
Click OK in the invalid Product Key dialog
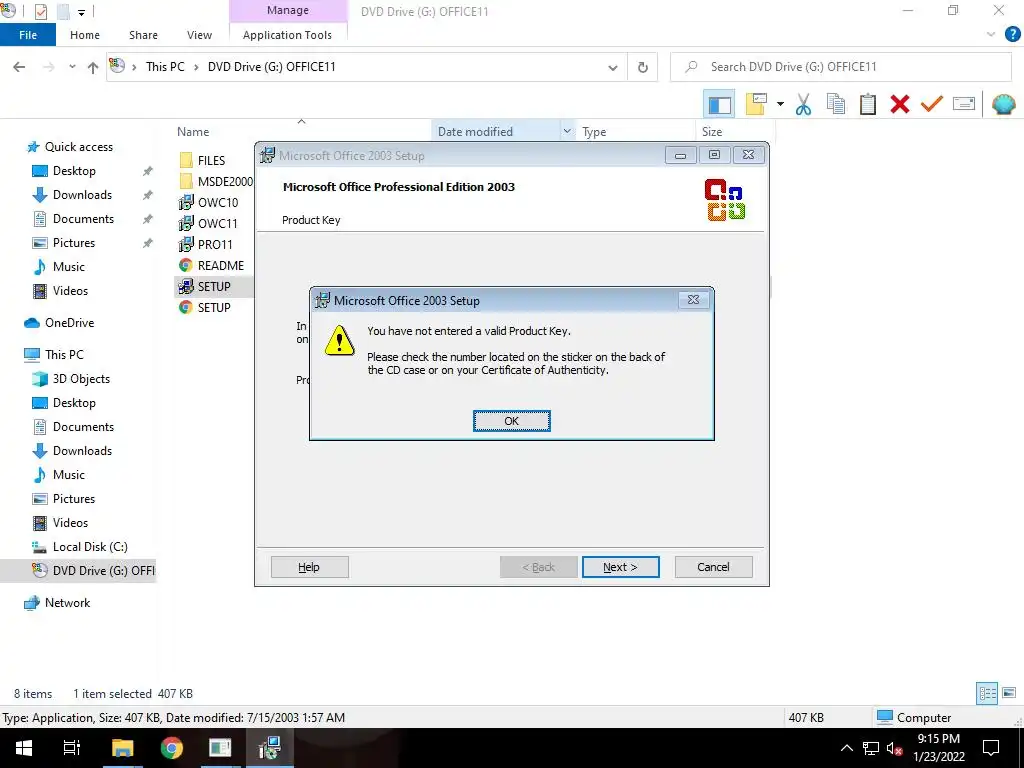click(x=511, y=421)
